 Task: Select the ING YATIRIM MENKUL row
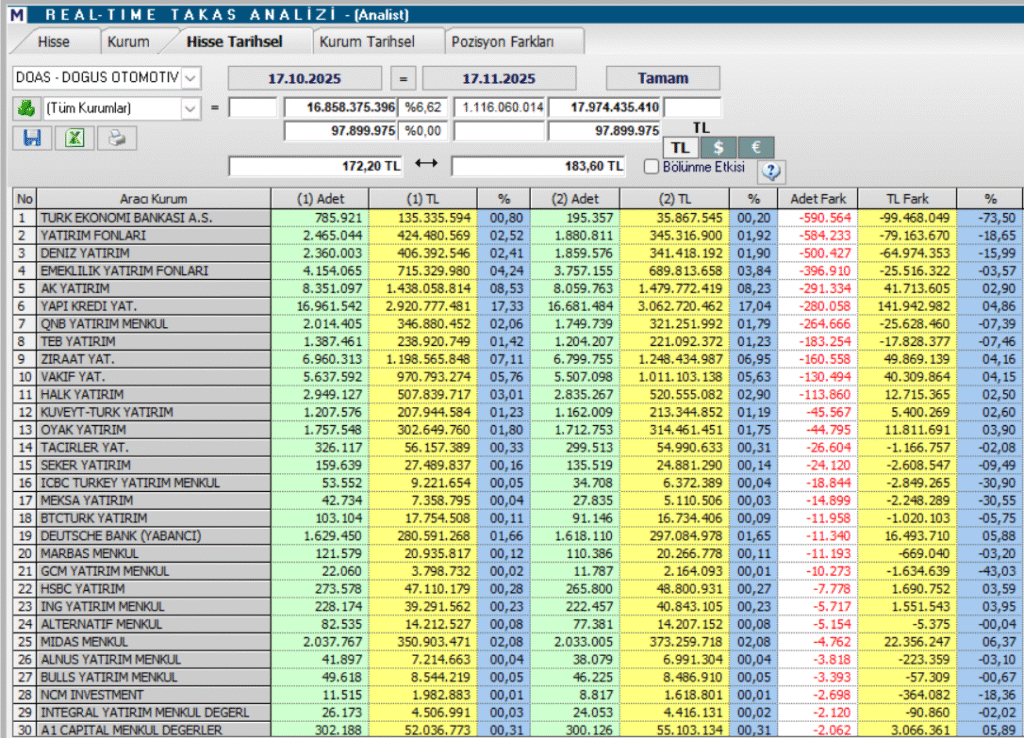[x=517, y=605]
